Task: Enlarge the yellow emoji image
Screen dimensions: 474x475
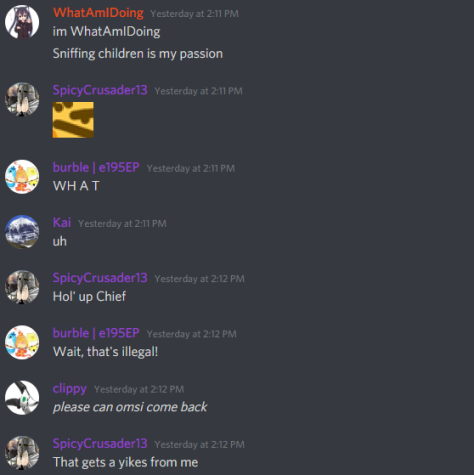Action: pos(73,120)
